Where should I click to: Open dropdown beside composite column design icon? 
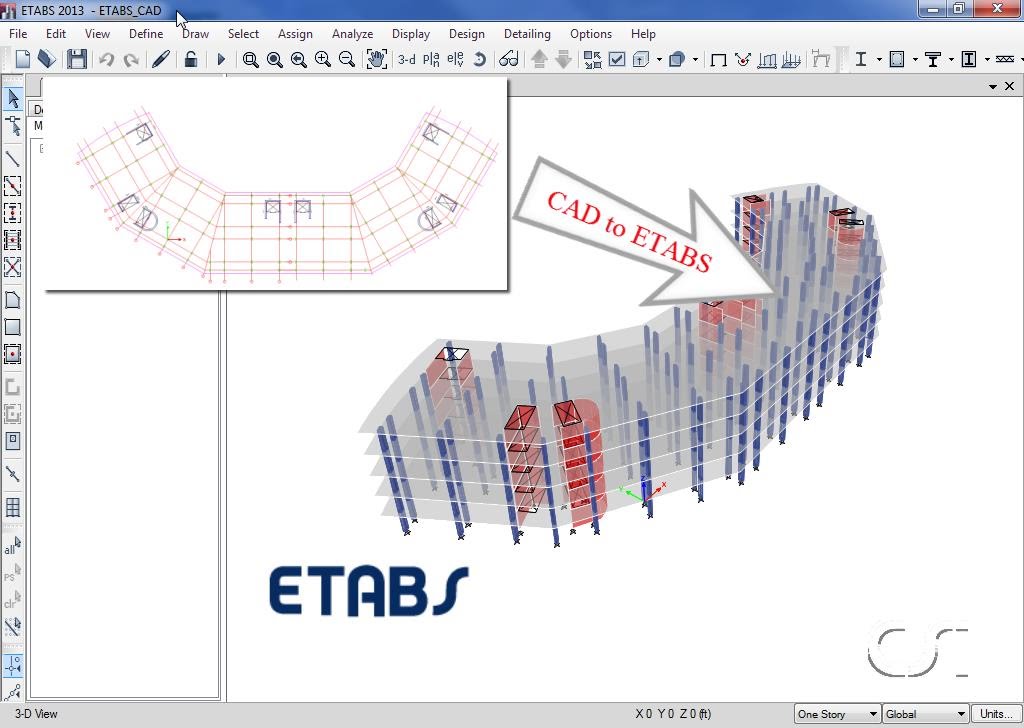987,59
